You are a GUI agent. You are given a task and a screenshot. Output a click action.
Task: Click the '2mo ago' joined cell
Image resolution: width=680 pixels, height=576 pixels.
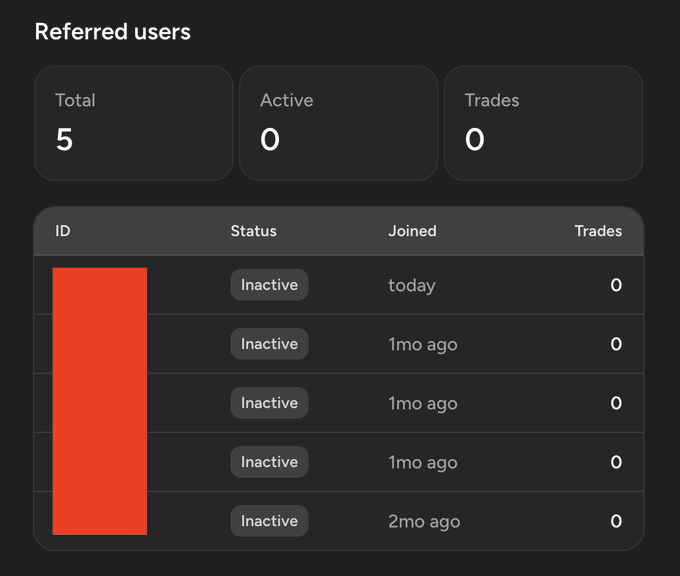424,521
